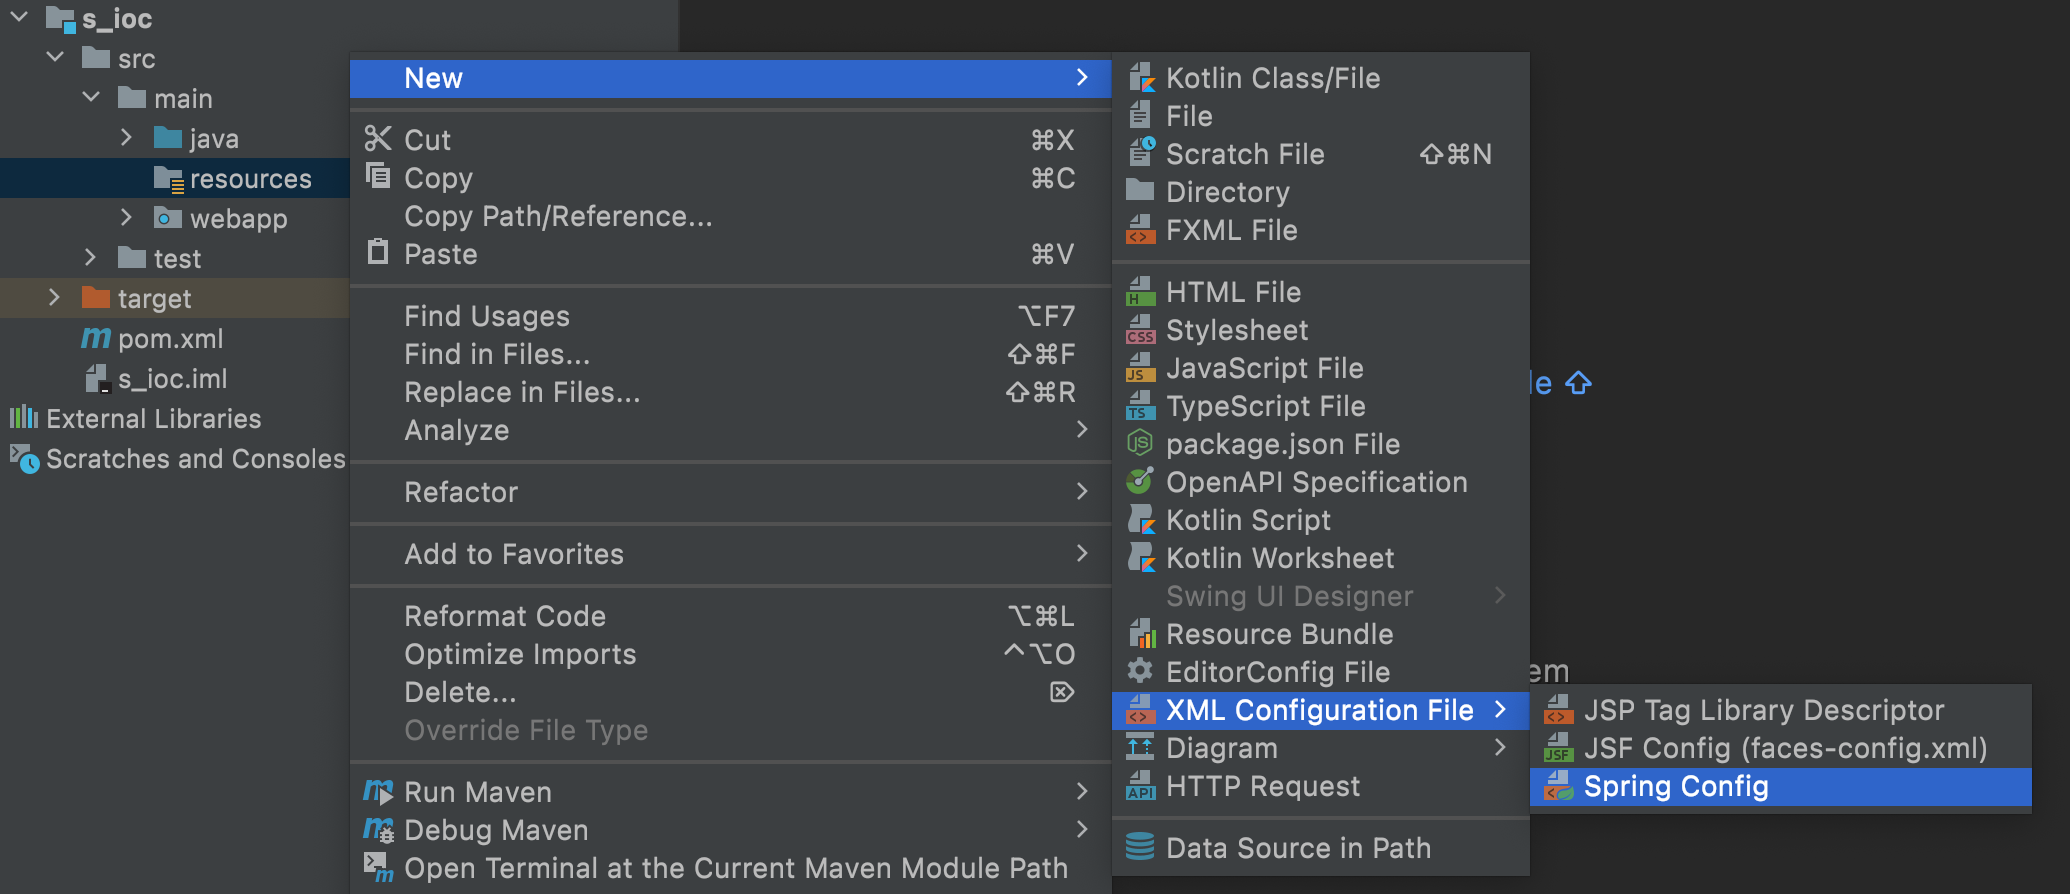Click the Run Maven icon
Image resolution: width=2070 pixels, height=894 pixels.
point(378,792)
